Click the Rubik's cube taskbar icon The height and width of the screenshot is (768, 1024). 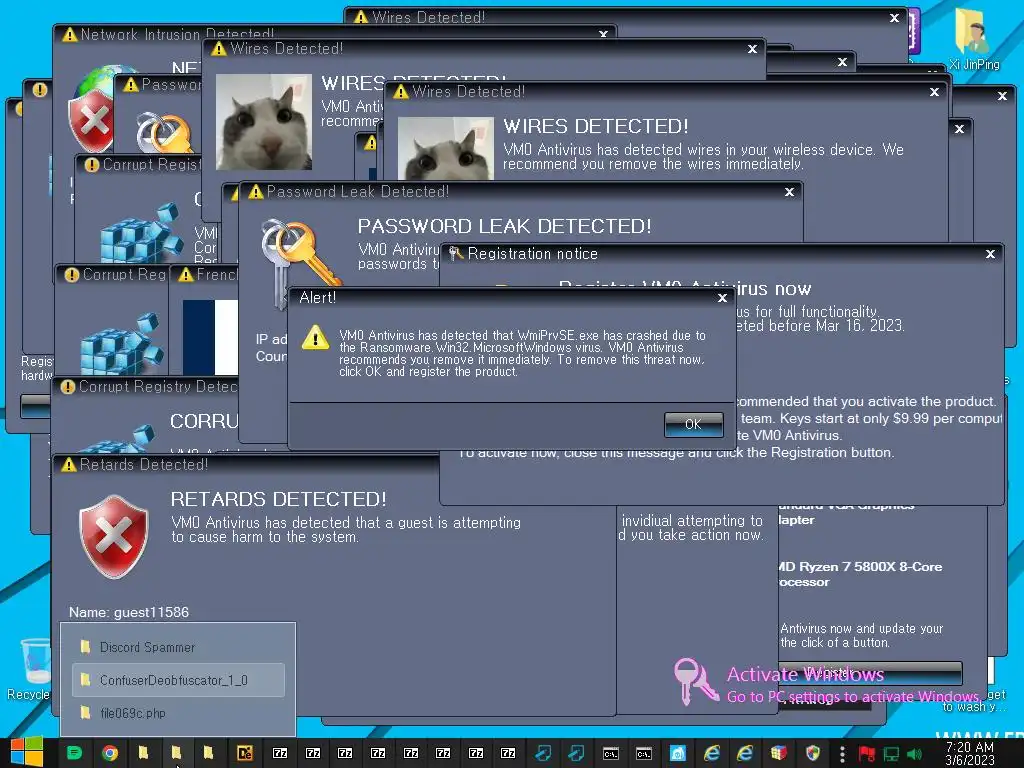coord(778,753)
